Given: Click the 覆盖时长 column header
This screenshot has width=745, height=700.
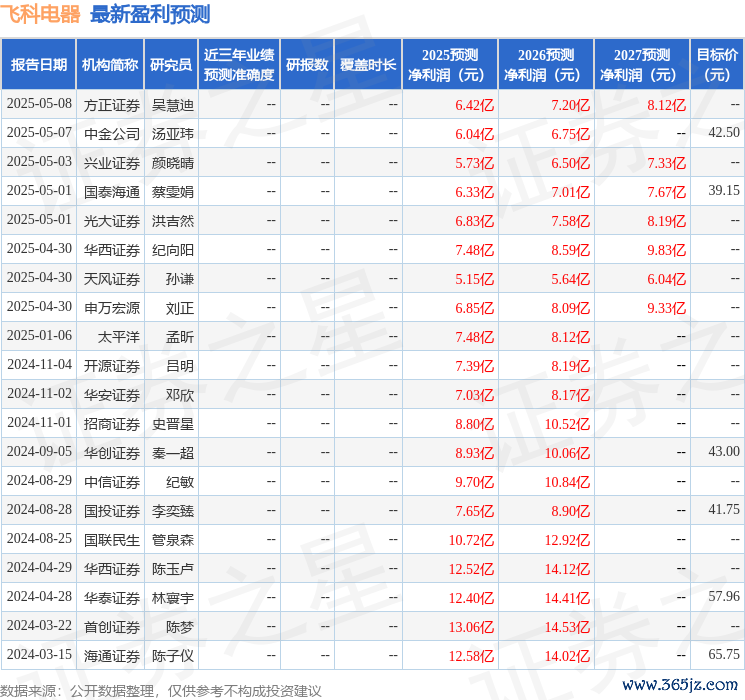Looking at the screenshot, I should 368,65.
